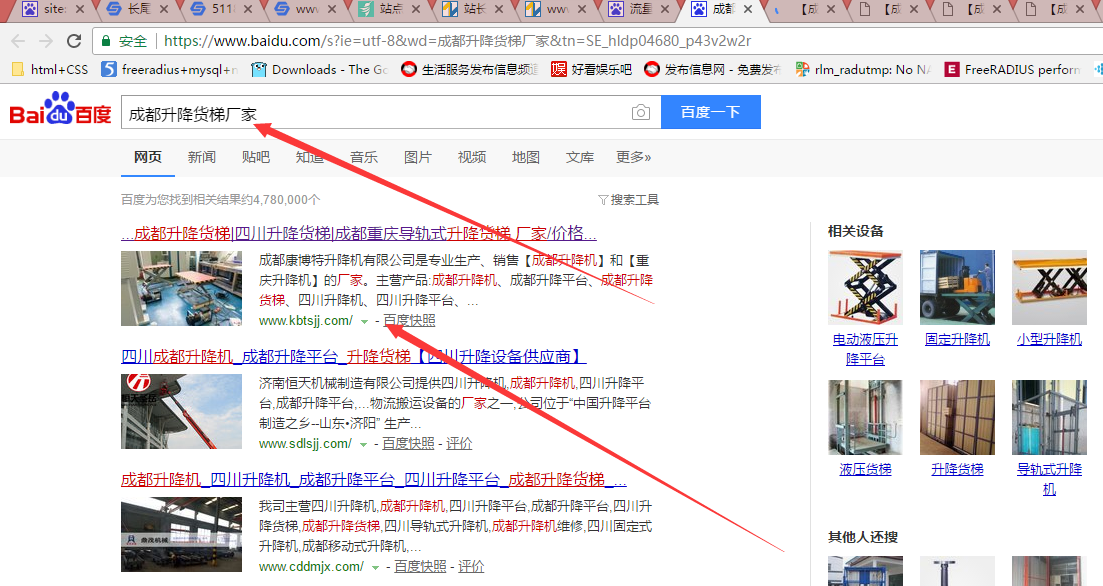Open the 液压货梯 related link
This screenshot has width=1103, height=586.
pyautogui.click(x=865, y=469)
